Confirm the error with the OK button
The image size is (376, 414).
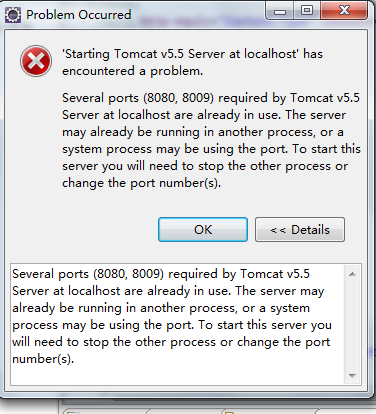pos(203,229)
